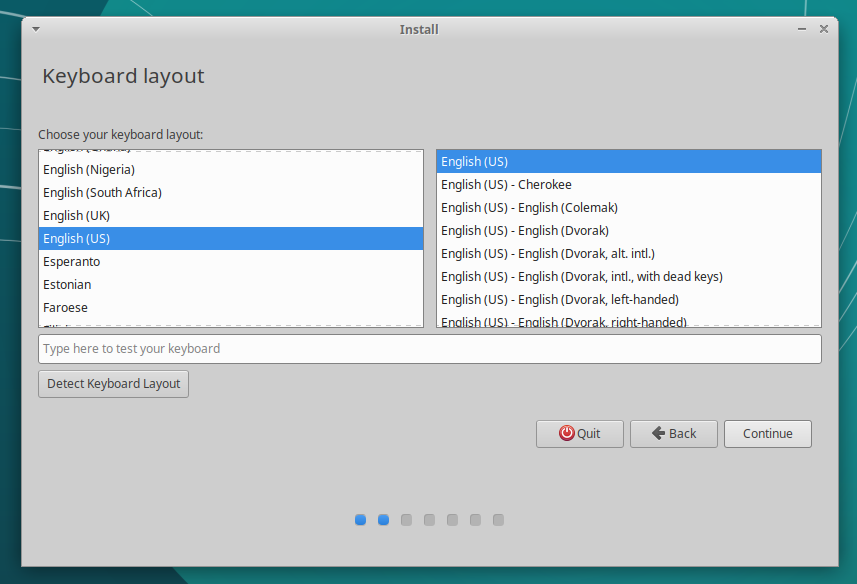The width and height of the screenshot is (857, 584).
Task: Select English (US) in the left list
Action: pyautogui.click(x=231, y=239)
